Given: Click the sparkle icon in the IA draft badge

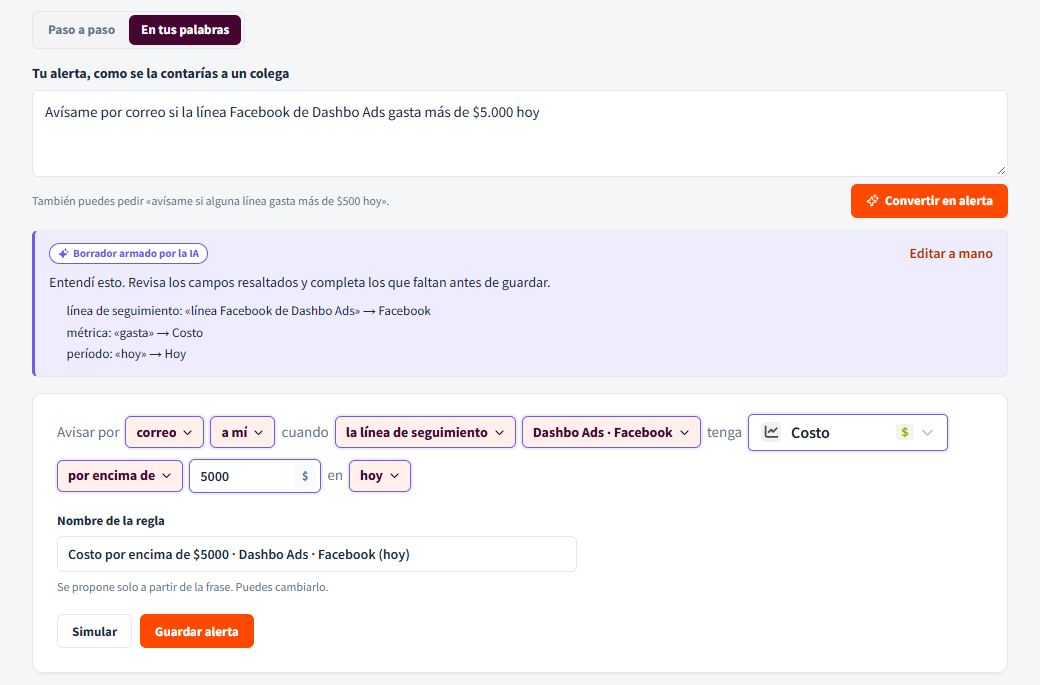Looking at the screenshot, I should click(64, 253).
